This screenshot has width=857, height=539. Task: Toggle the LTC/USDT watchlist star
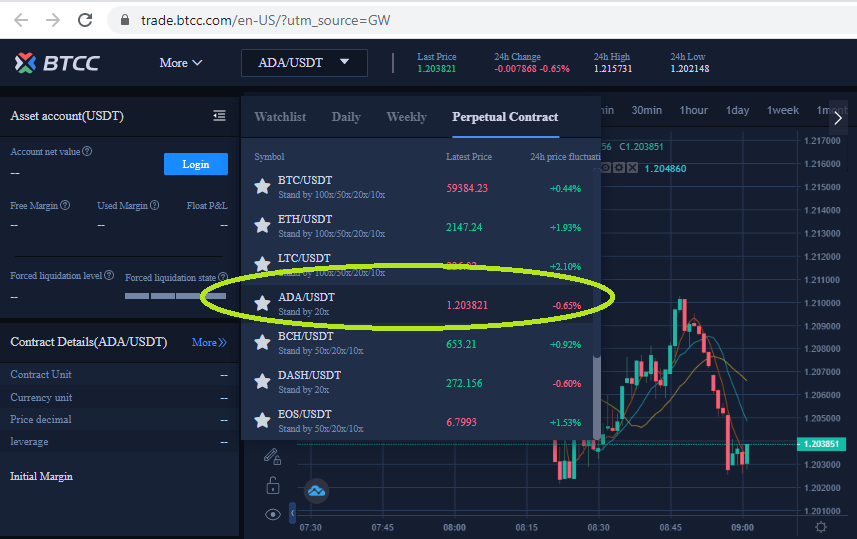[262, 264]
